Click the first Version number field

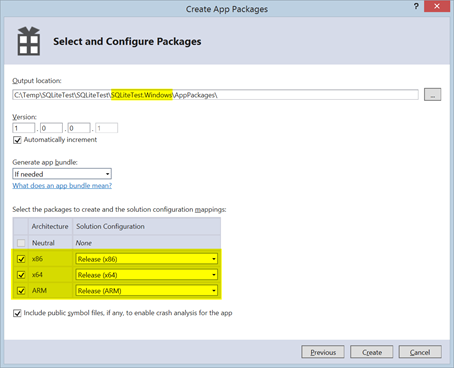24,128
